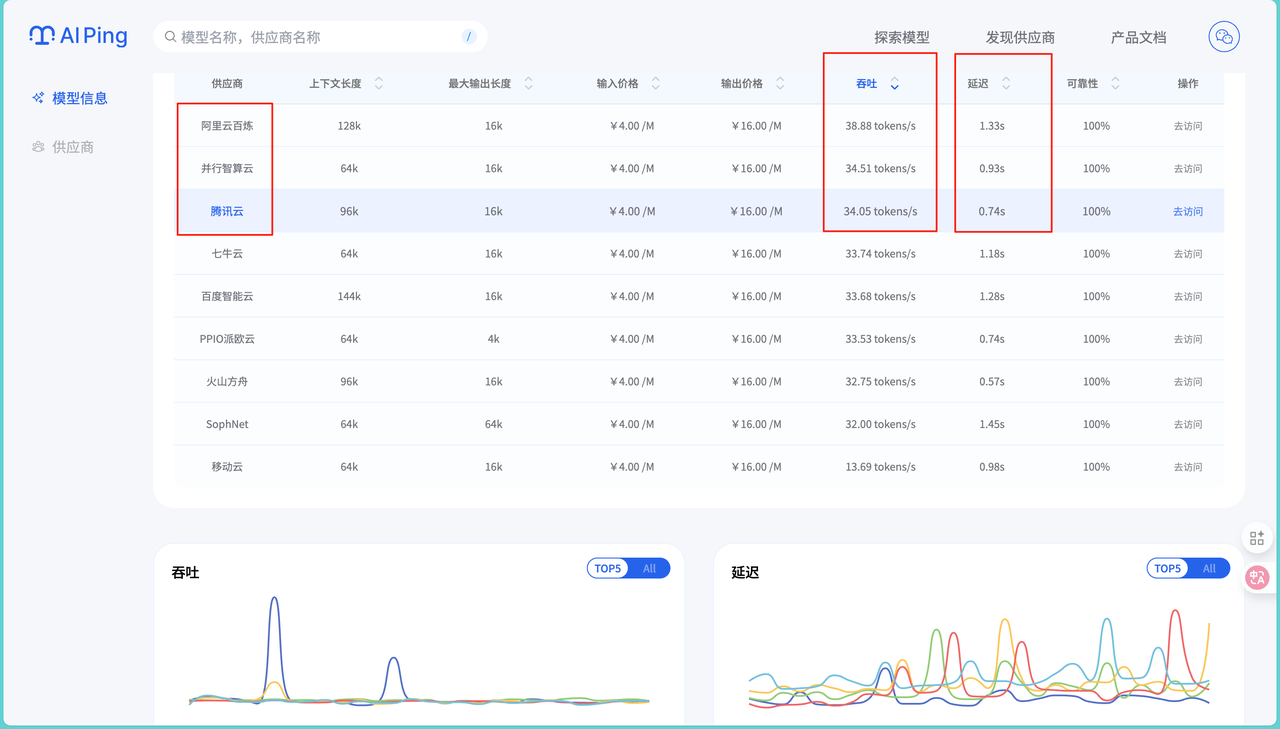Select 供应商 in the sidebar
The height and width of the screenshot is (729, 1280).
73,147
